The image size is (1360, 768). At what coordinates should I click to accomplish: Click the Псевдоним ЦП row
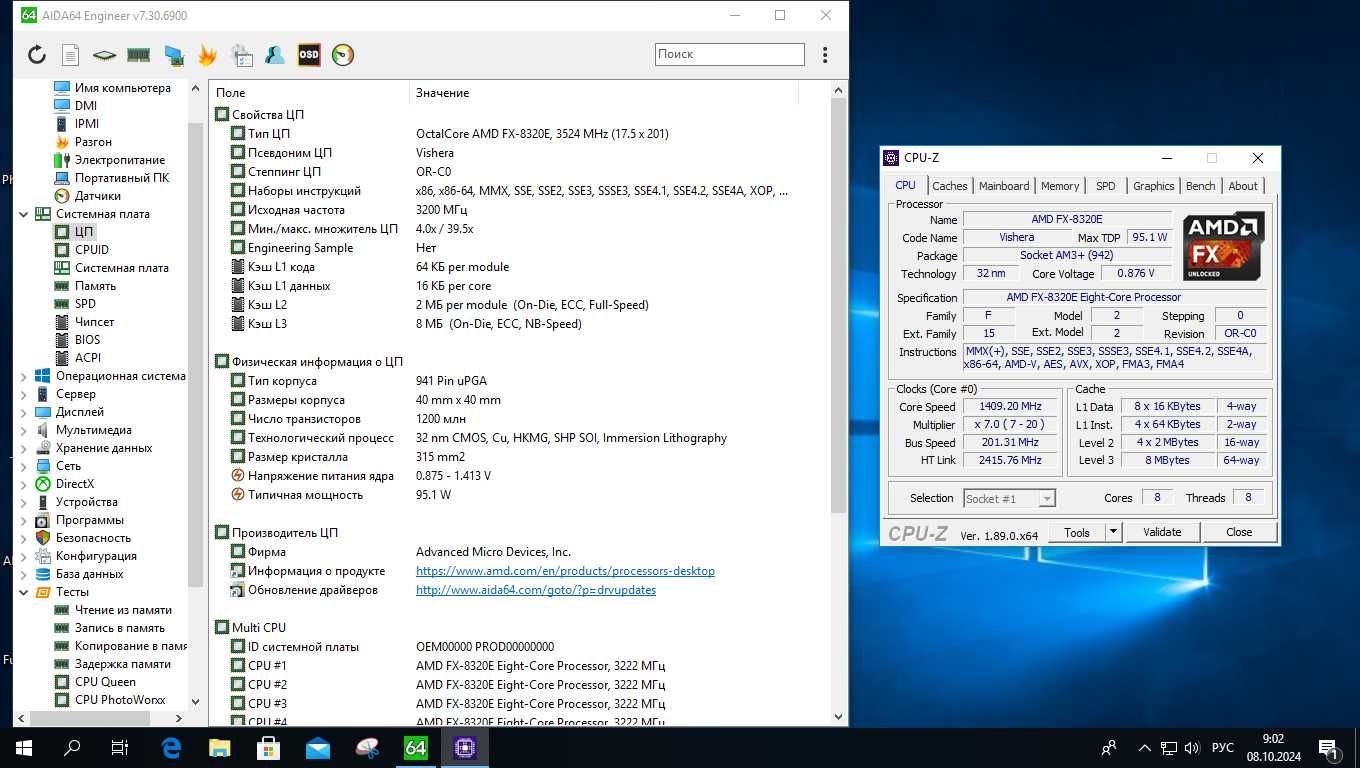[520, 153]
